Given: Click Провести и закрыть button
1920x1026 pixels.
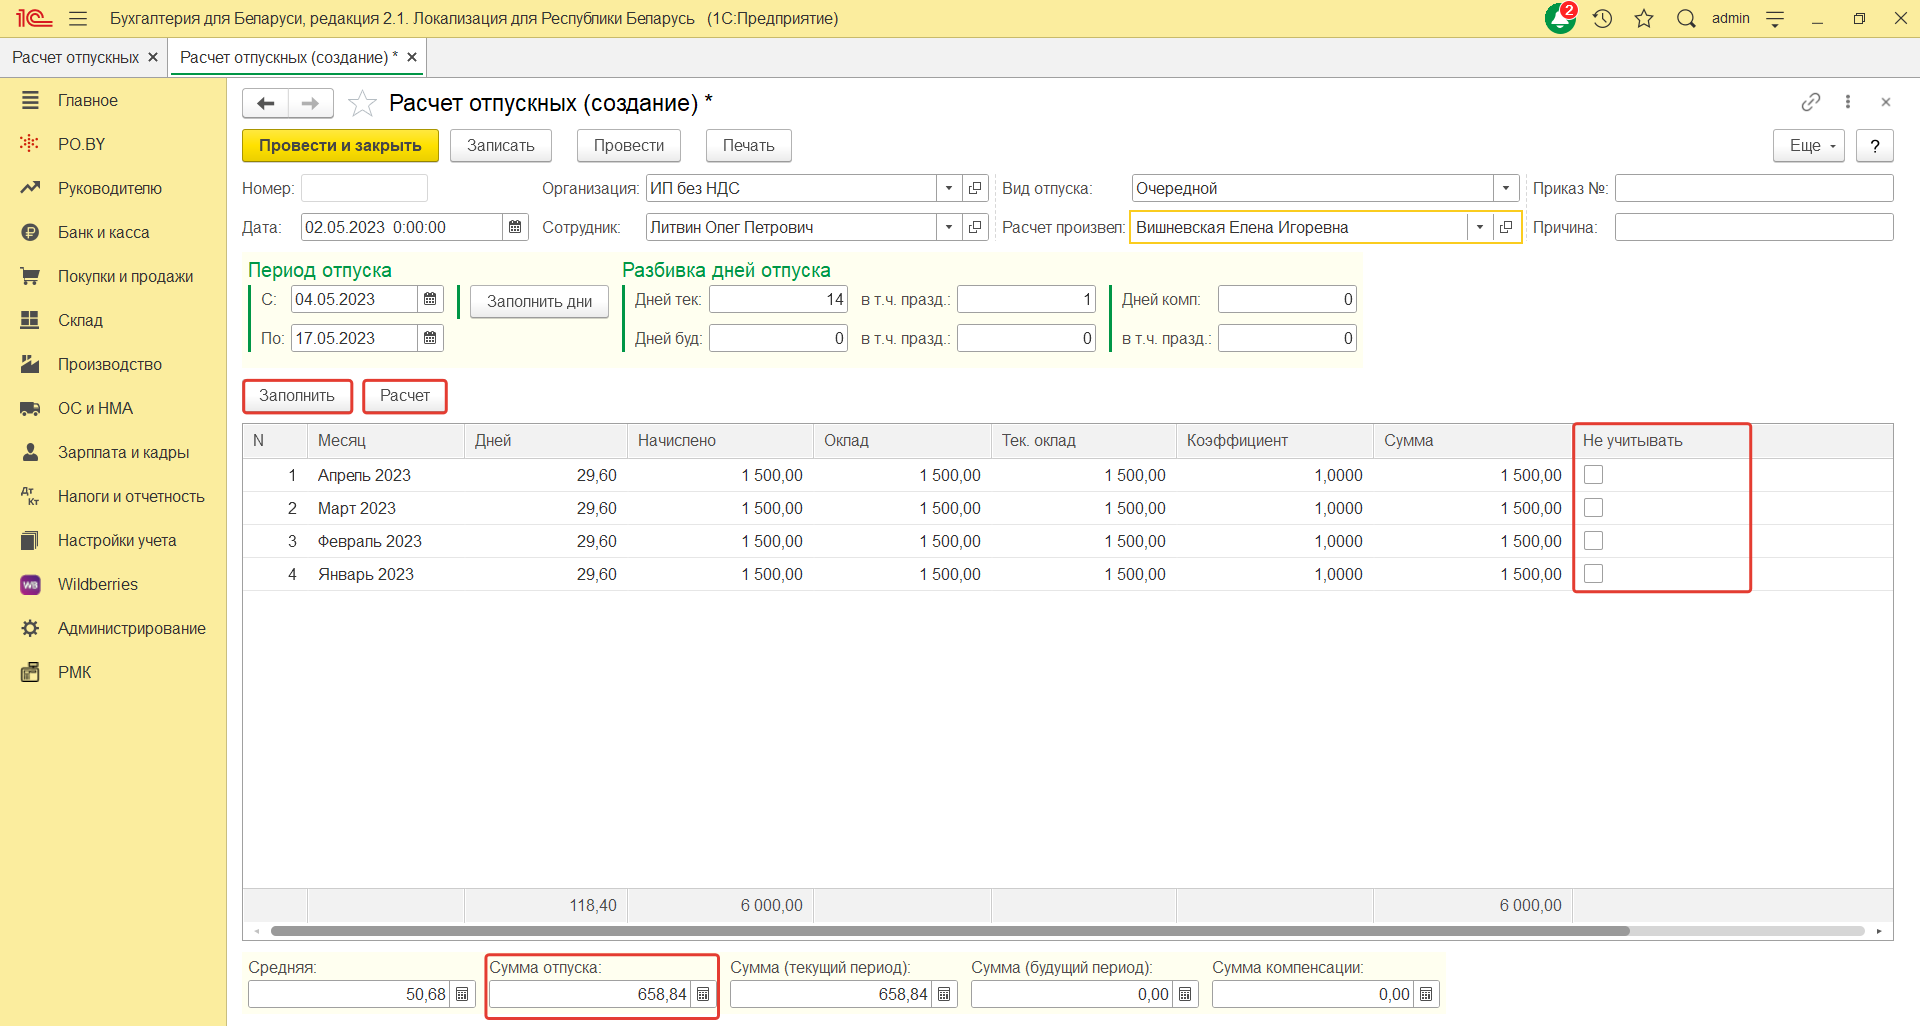Looking at the screenshot, I should pos(340,146).
